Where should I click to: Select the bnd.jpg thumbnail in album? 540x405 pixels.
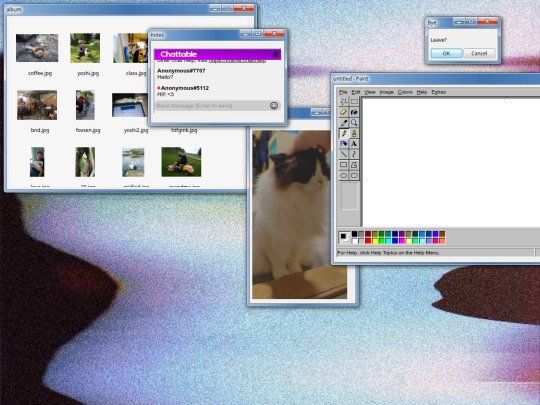[37, 105]
